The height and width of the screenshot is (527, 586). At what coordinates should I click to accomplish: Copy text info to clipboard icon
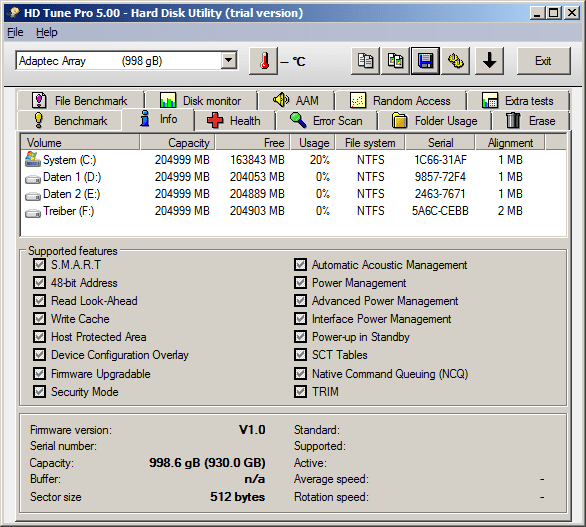tap(366, 61)
